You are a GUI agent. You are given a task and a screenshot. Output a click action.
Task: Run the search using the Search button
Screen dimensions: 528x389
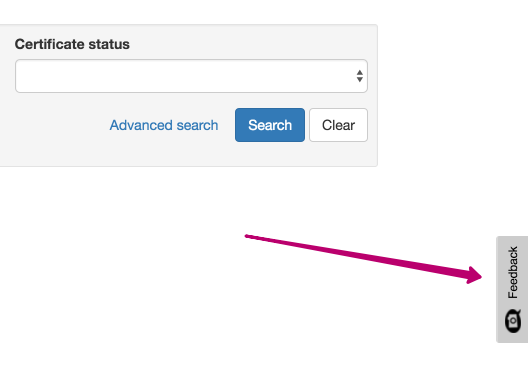coord(270,125)
